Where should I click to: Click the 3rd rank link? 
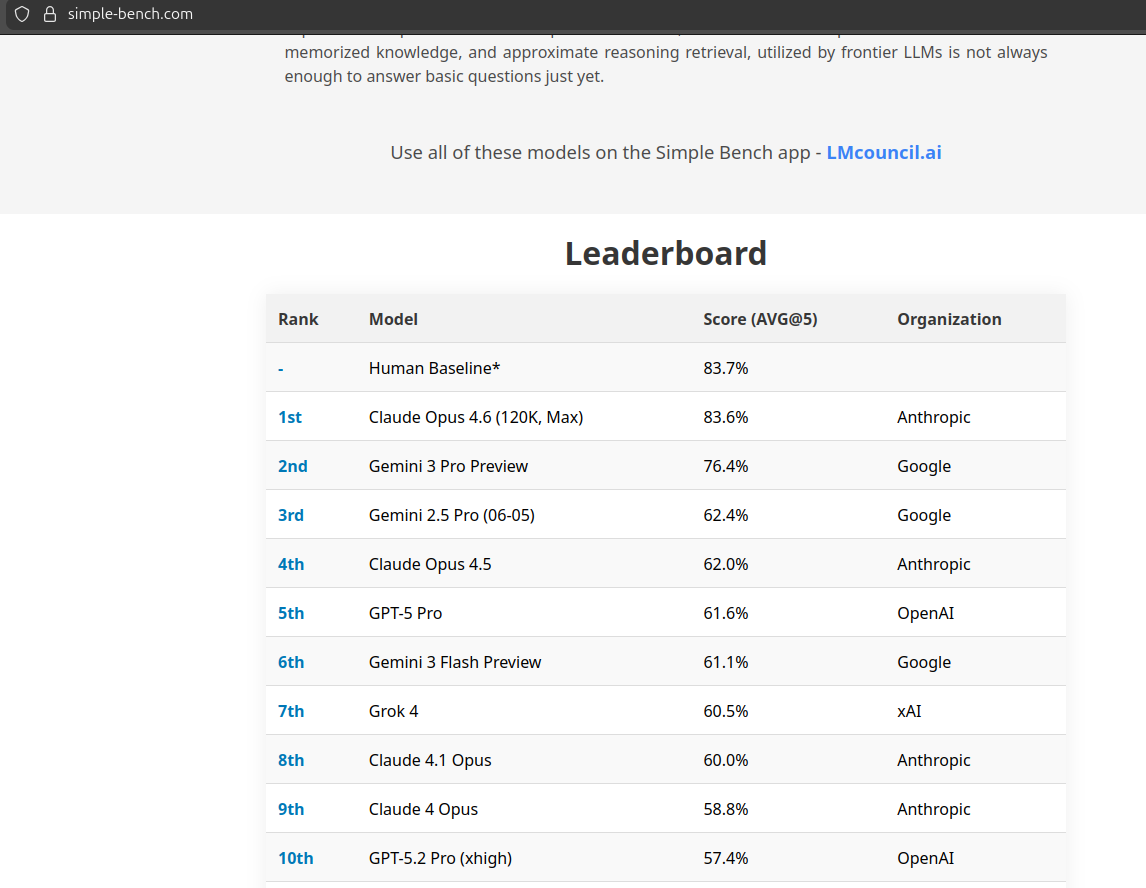click(x=291, y=515)
